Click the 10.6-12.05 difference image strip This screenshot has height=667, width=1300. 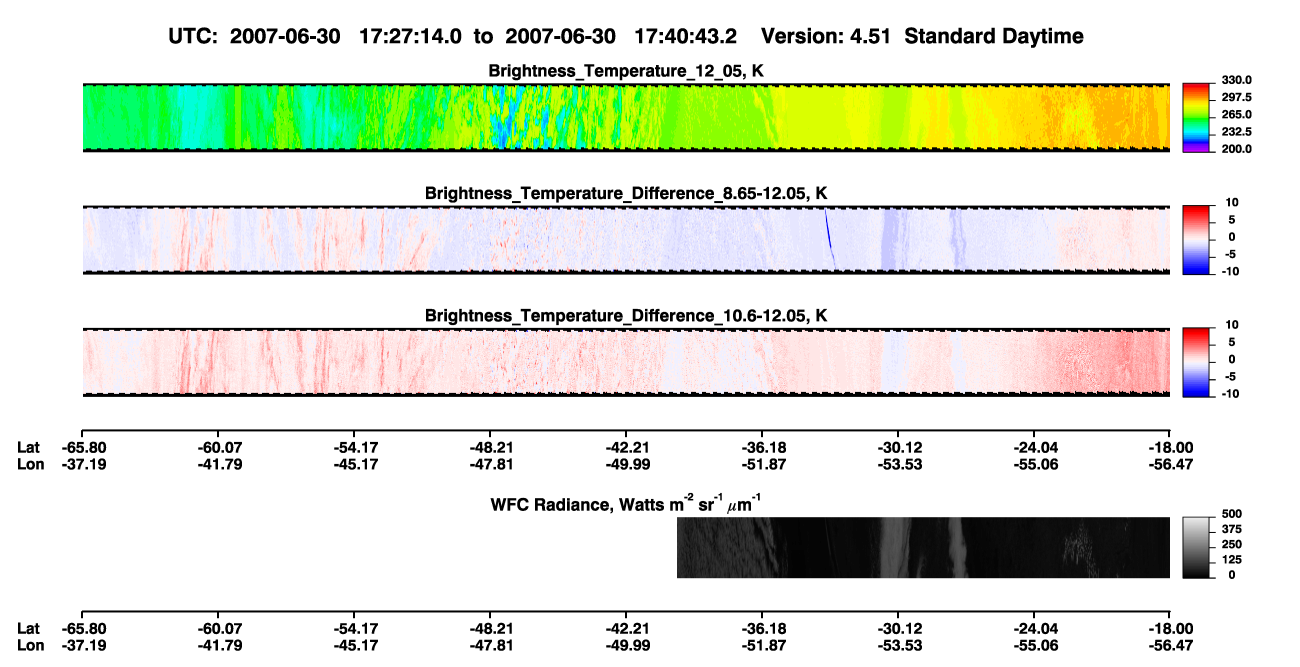(626, 361)
